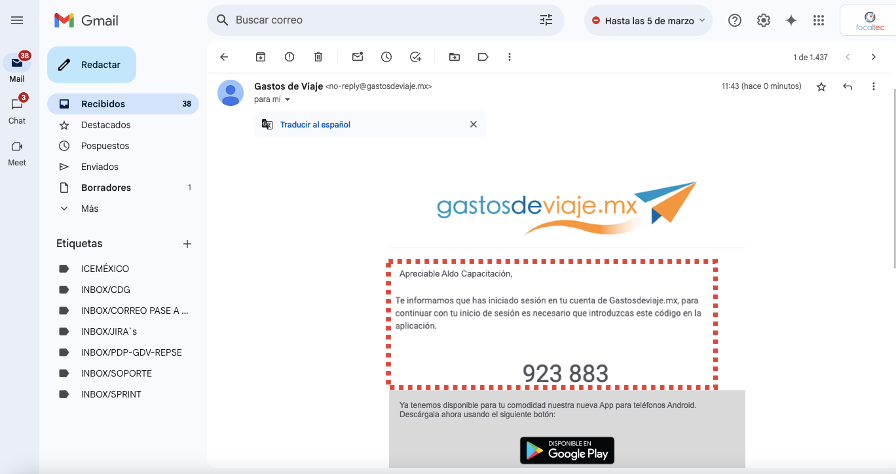Image resolution: width=896 pixels, height=474 pixels.
Task: Add the email to Tasks
Action: pos(415,57)
